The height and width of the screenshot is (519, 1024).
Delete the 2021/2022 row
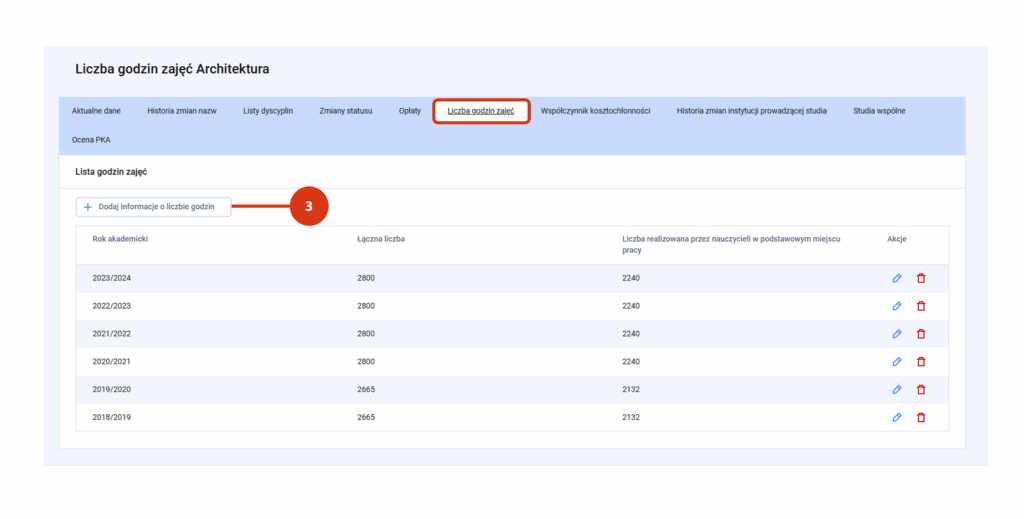(921, 334)
